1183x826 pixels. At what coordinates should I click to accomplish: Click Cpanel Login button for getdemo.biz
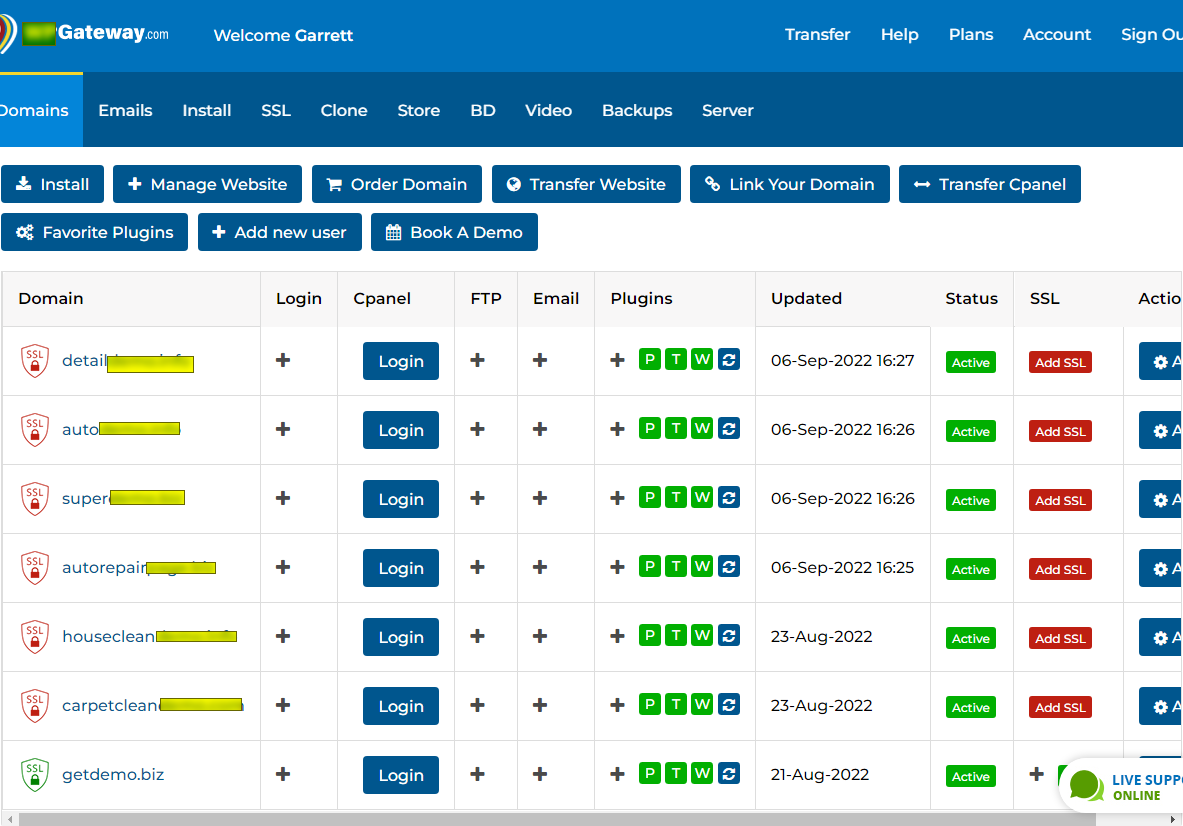(x=401, y=775)
